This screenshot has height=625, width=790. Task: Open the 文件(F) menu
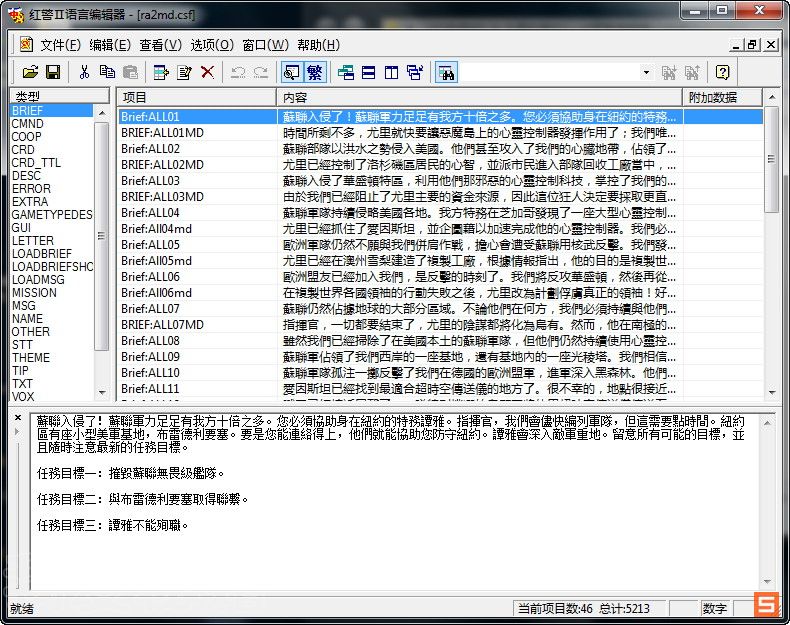click(60, 45)
